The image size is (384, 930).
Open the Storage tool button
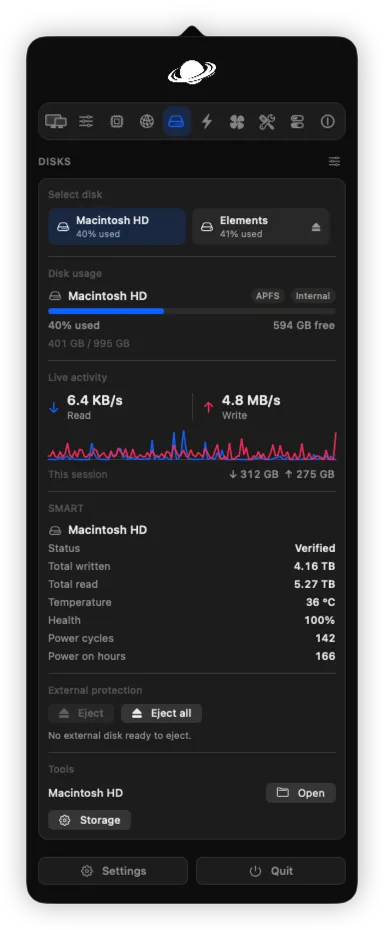point(90,820)
